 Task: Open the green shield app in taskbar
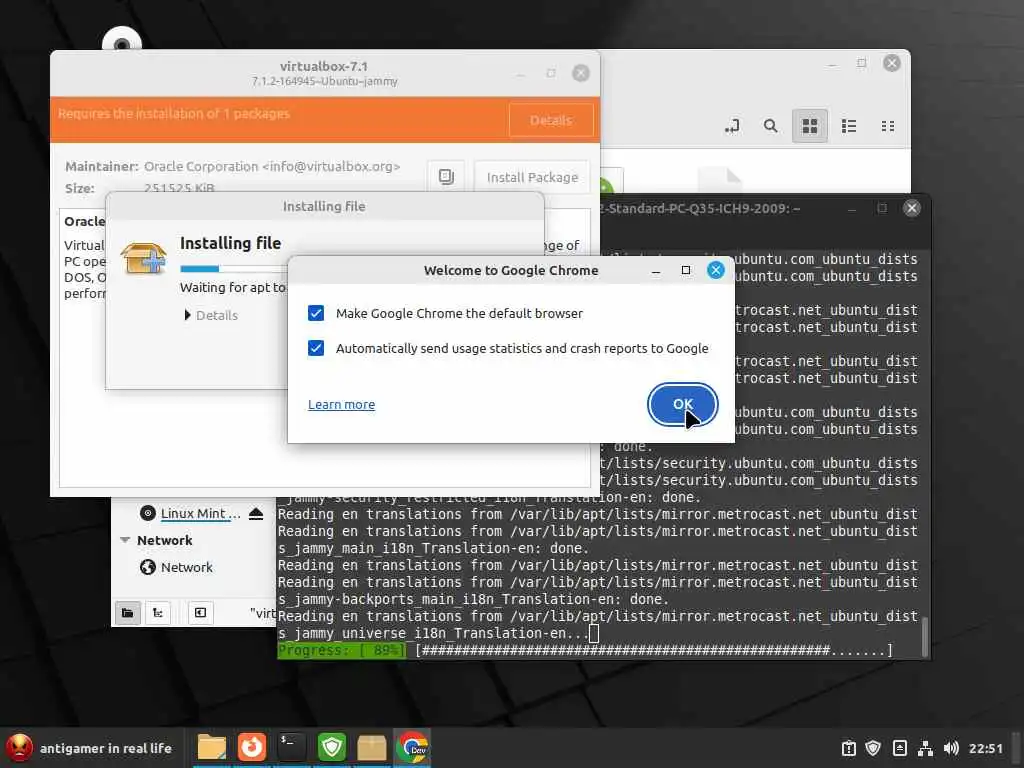tap(332, 748)
